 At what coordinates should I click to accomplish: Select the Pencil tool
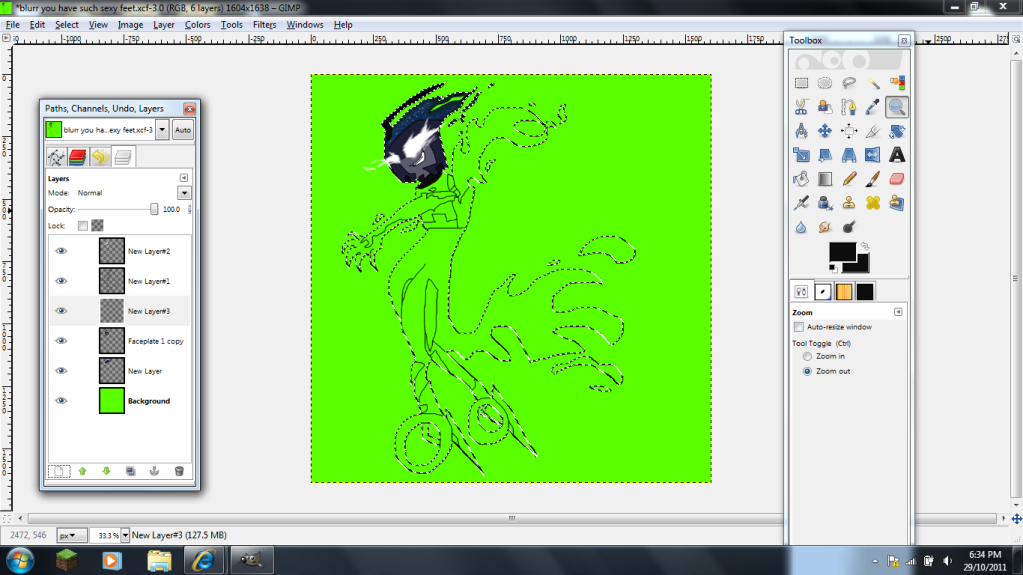coord(849,179)
